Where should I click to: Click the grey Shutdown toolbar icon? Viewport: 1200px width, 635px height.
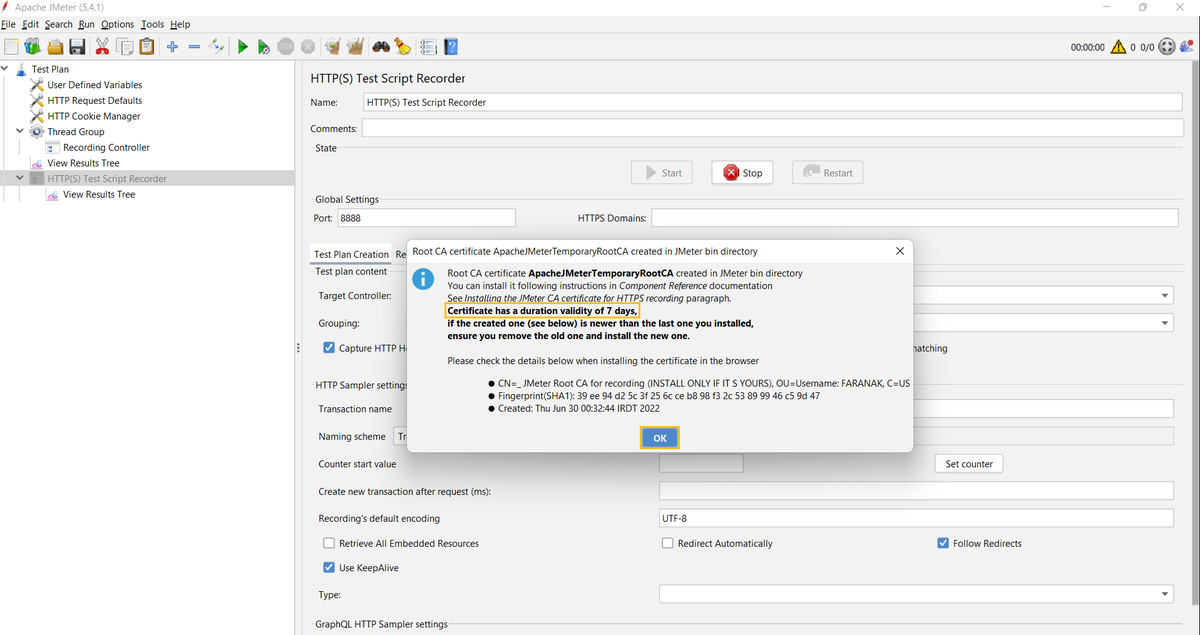pyautogui.click(x=308, y=46)
